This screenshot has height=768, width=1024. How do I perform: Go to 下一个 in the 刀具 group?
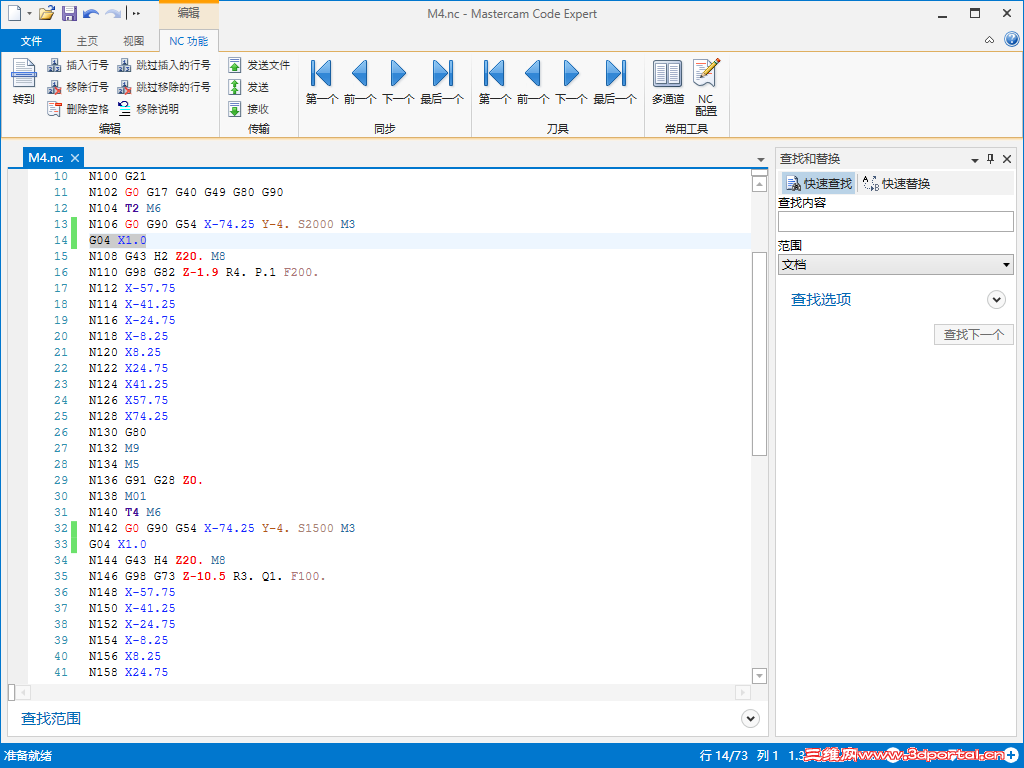[571, 82]
